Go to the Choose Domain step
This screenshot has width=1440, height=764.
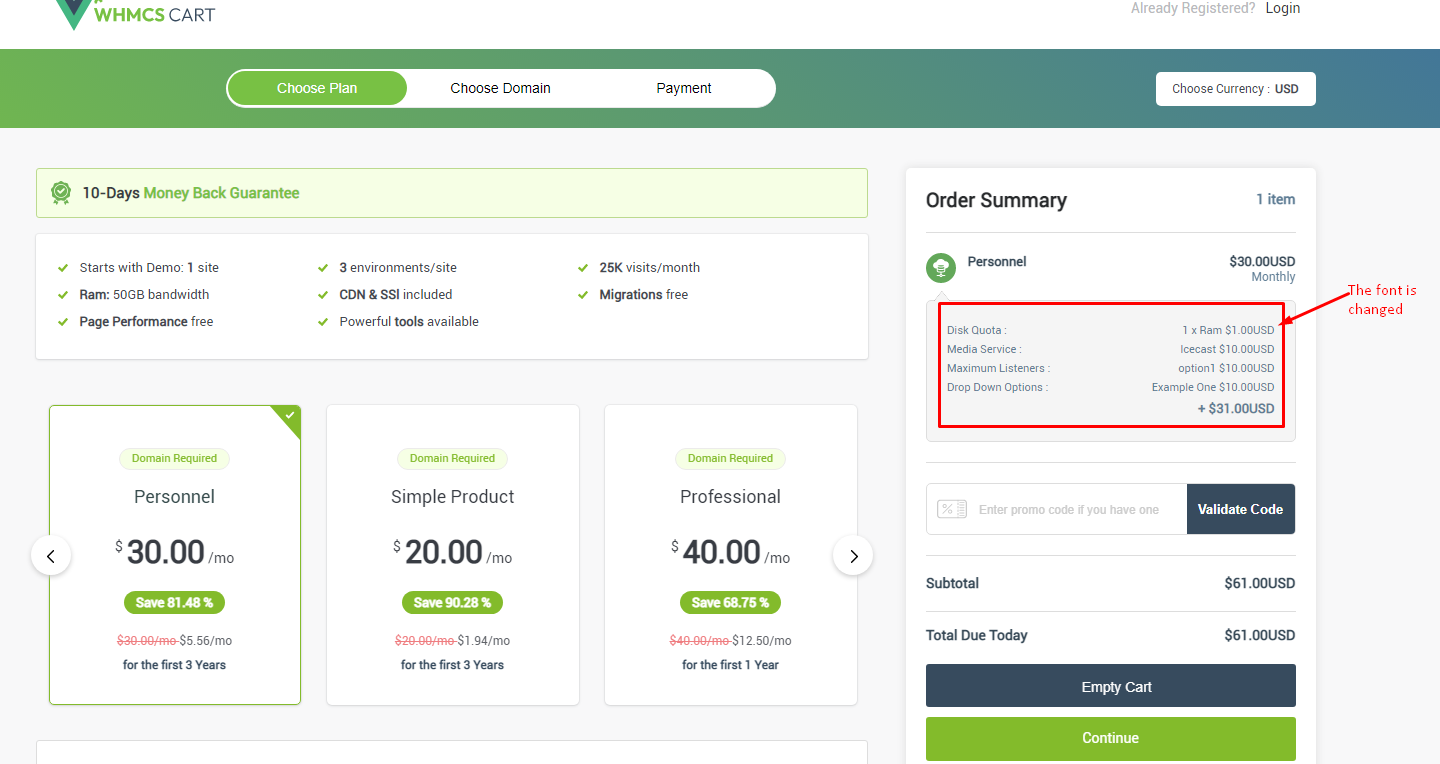click(500, 88)
